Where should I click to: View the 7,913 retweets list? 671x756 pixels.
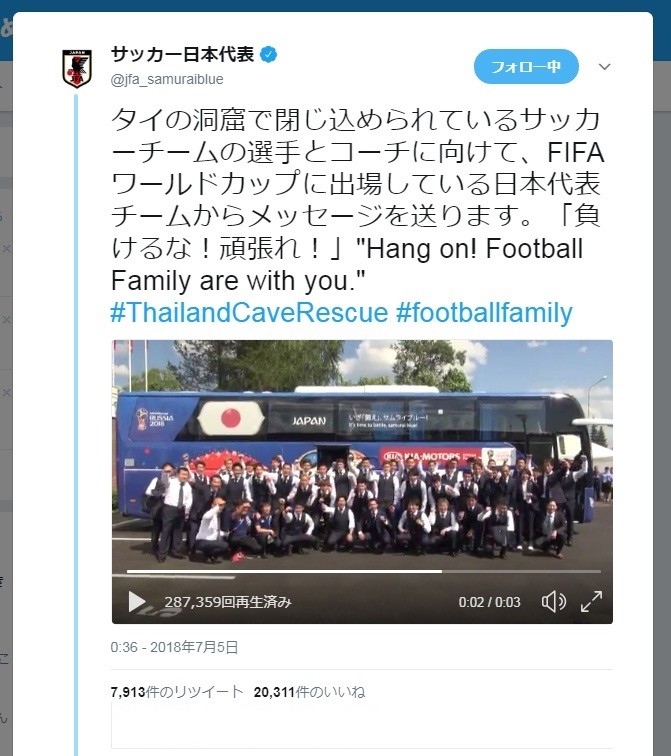[177, 692]
